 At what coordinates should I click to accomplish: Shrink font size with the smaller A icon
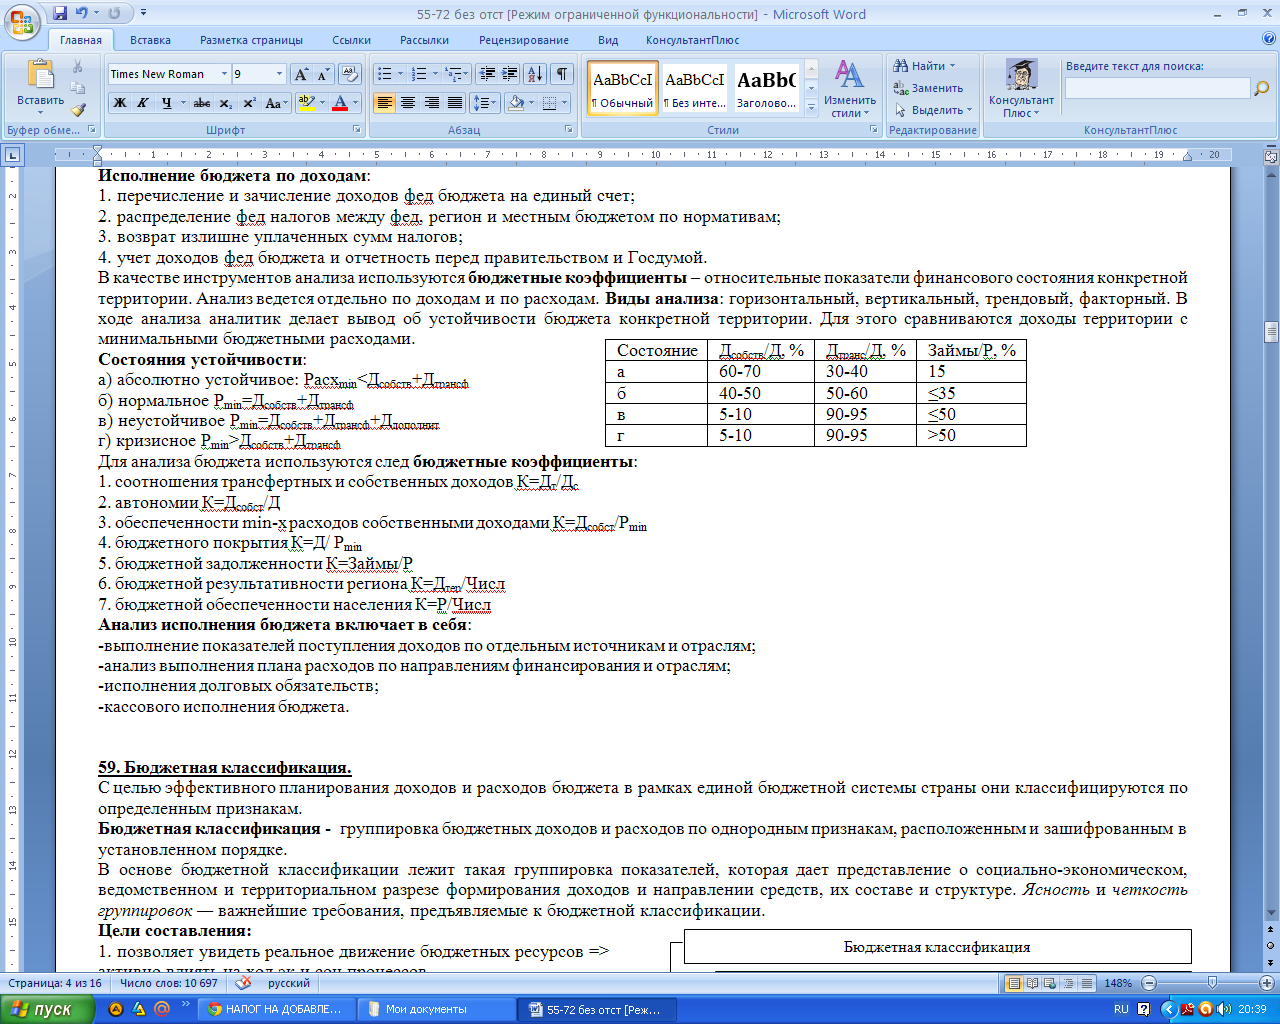point(323,74)
